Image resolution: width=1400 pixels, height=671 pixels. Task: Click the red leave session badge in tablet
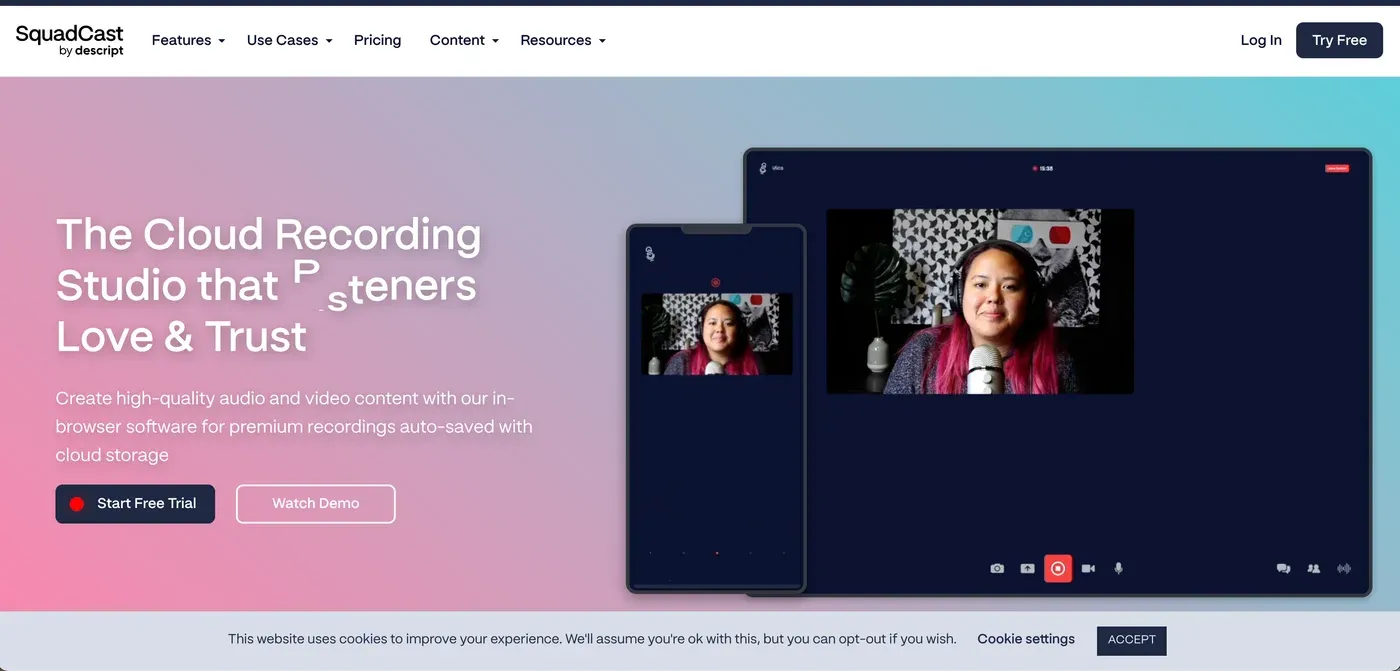[x=1337, y=168]
